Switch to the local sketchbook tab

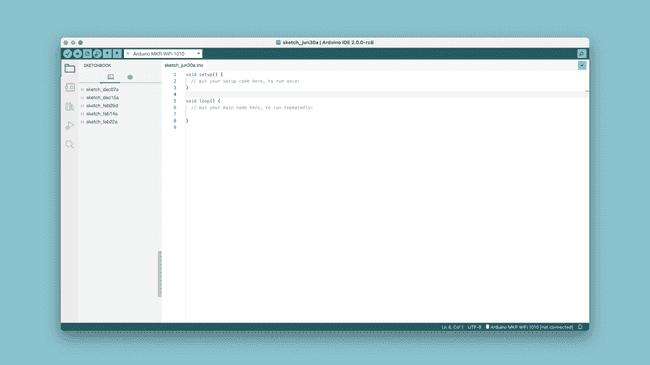coord(110,77)
